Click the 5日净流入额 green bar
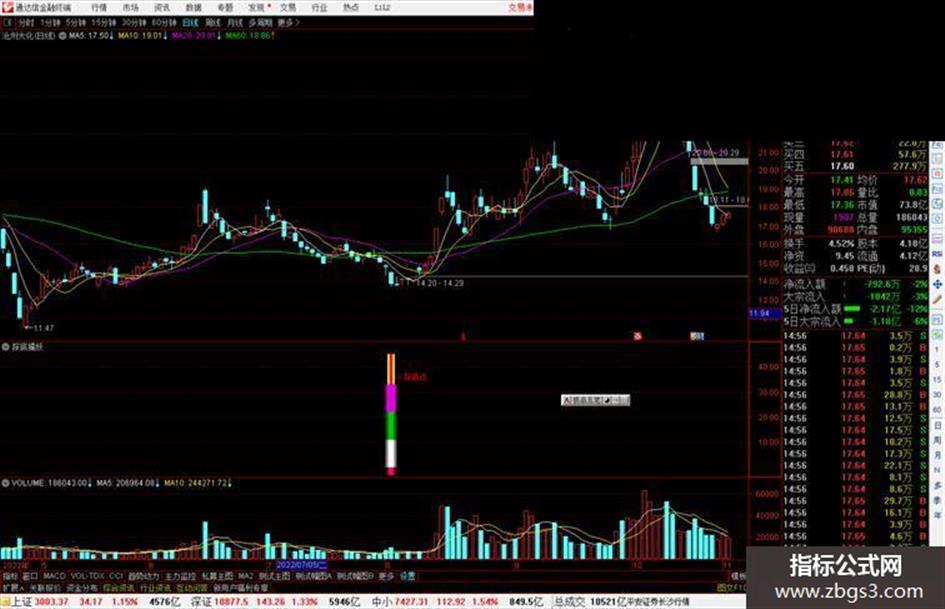945x609 pixels. [x=852, y=309]
